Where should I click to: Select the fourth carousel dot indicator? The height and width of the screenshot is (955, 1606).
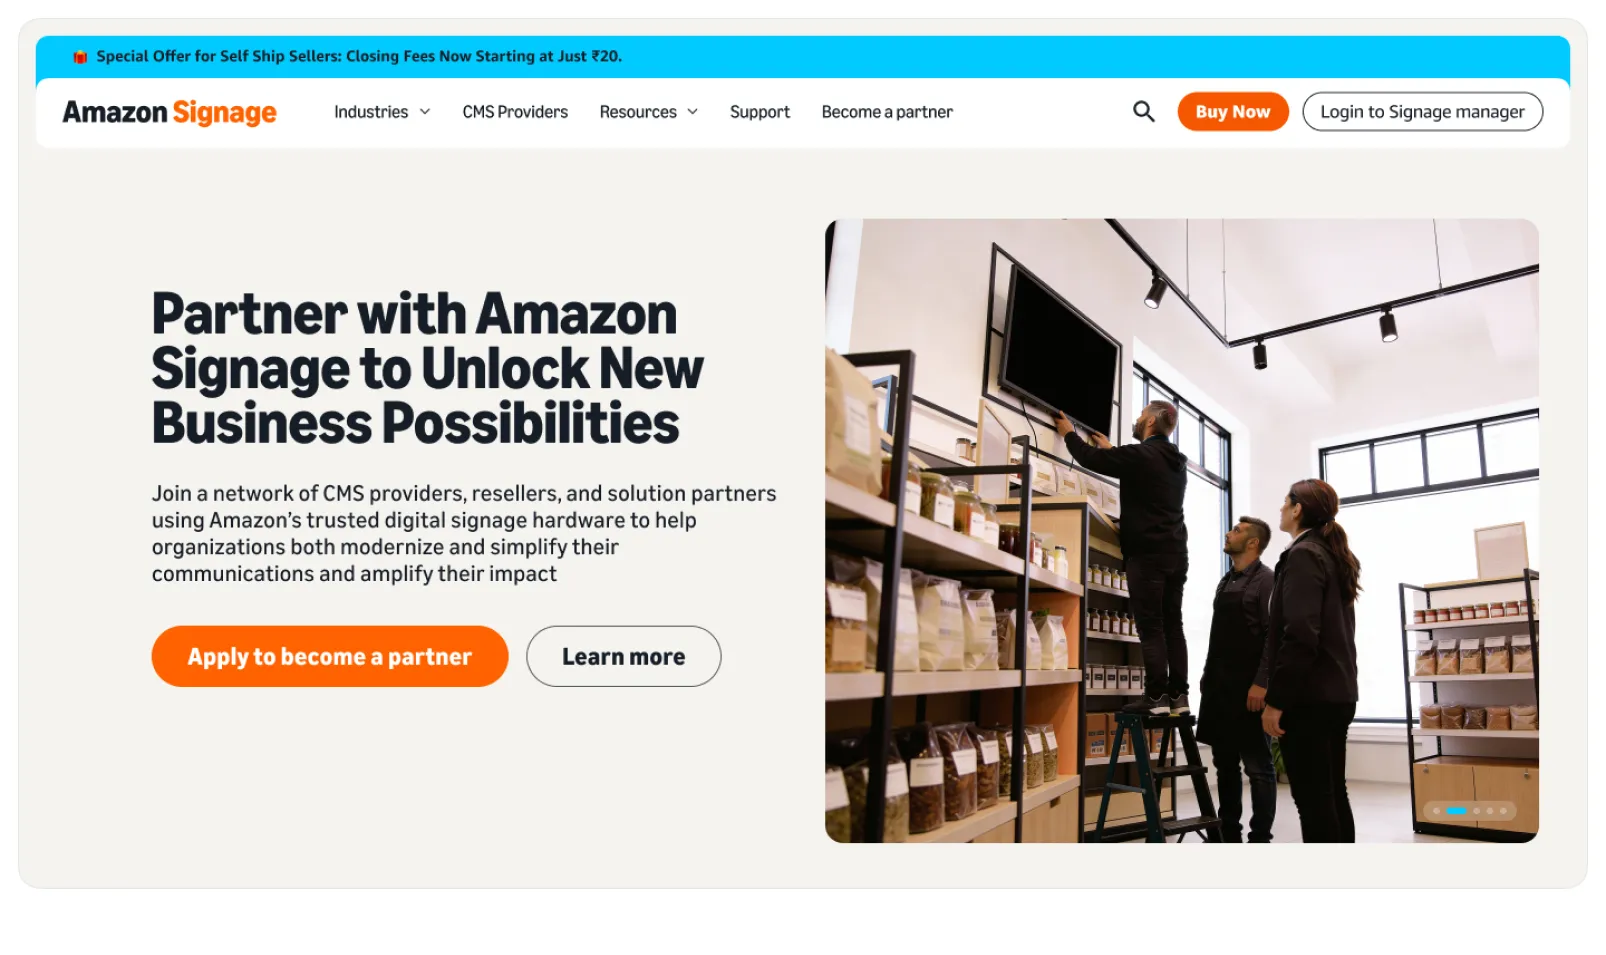(x=1490, y=811)
